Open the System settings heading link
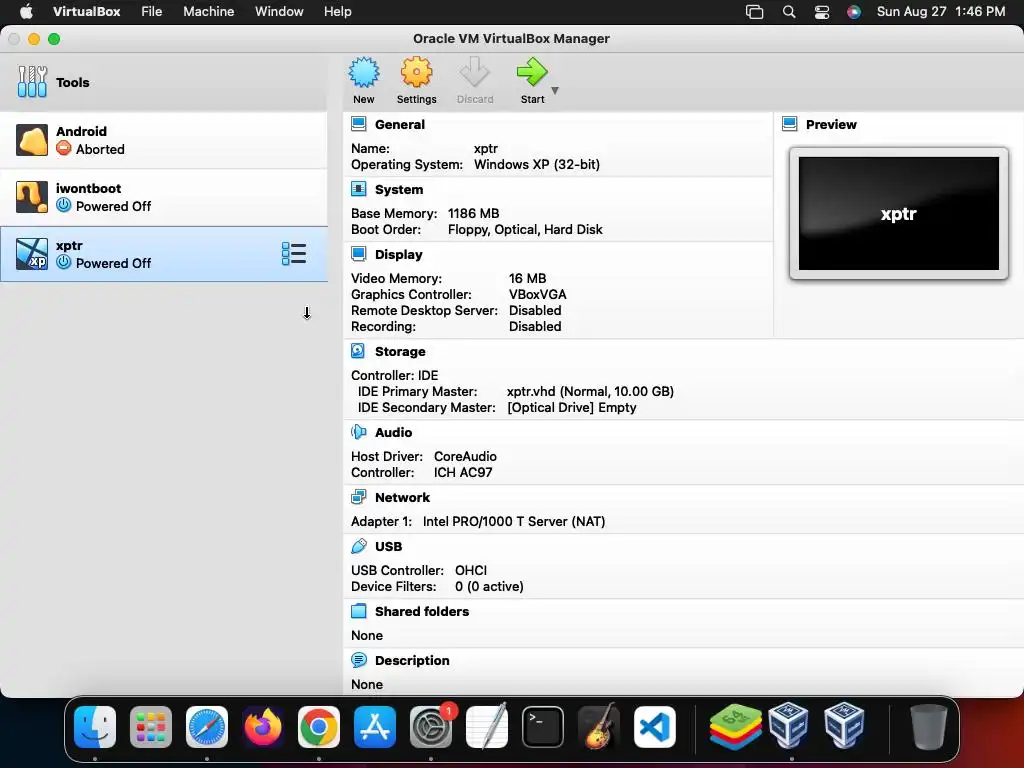This screenshot has width=1024, height=768. point(399,189)
